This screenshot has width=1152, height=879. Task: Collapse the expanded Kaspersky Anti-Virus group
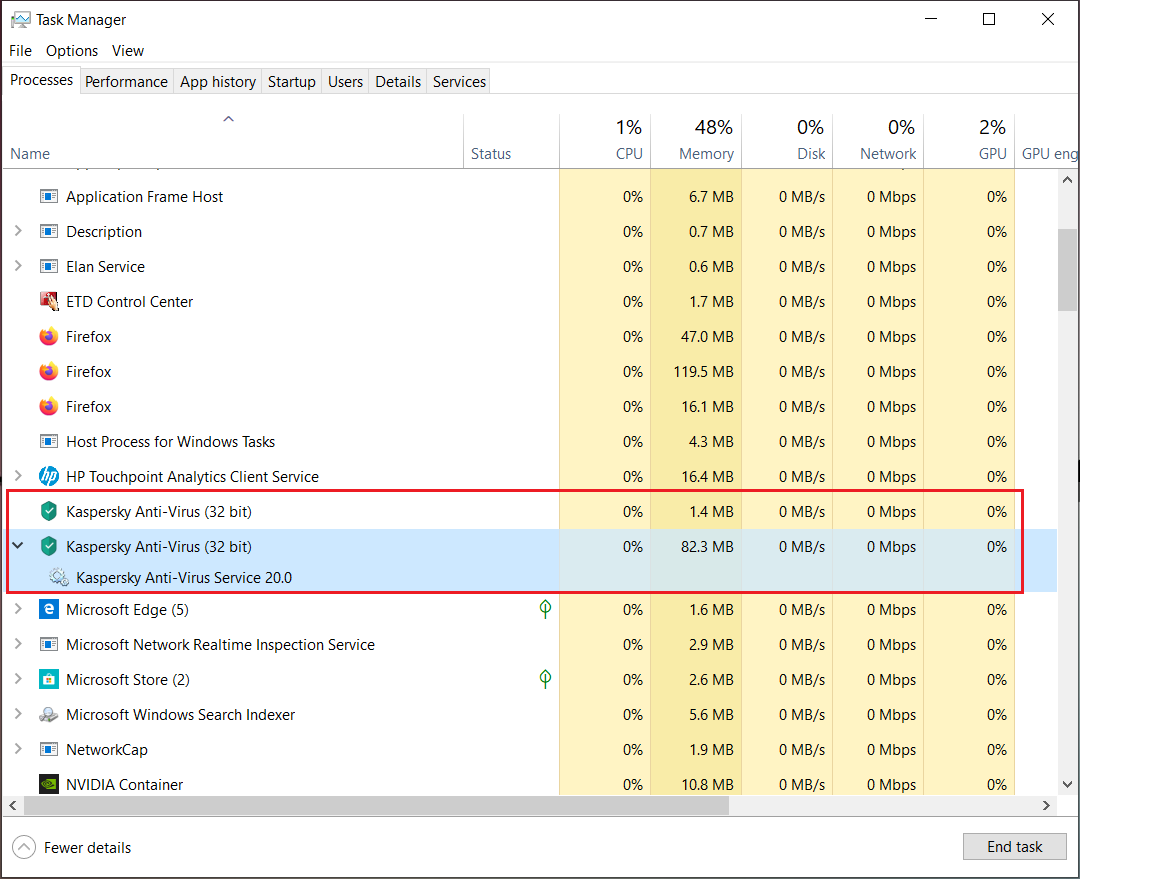point(18,546)
